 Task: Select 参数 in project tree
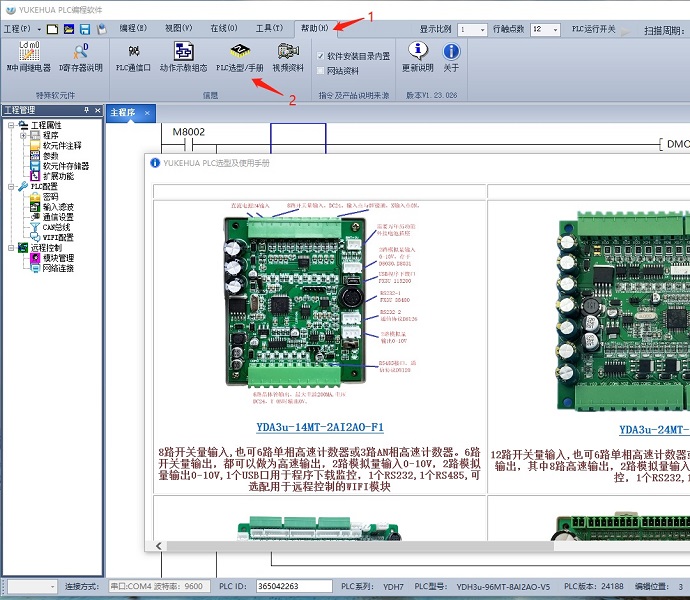click(50, 156)
